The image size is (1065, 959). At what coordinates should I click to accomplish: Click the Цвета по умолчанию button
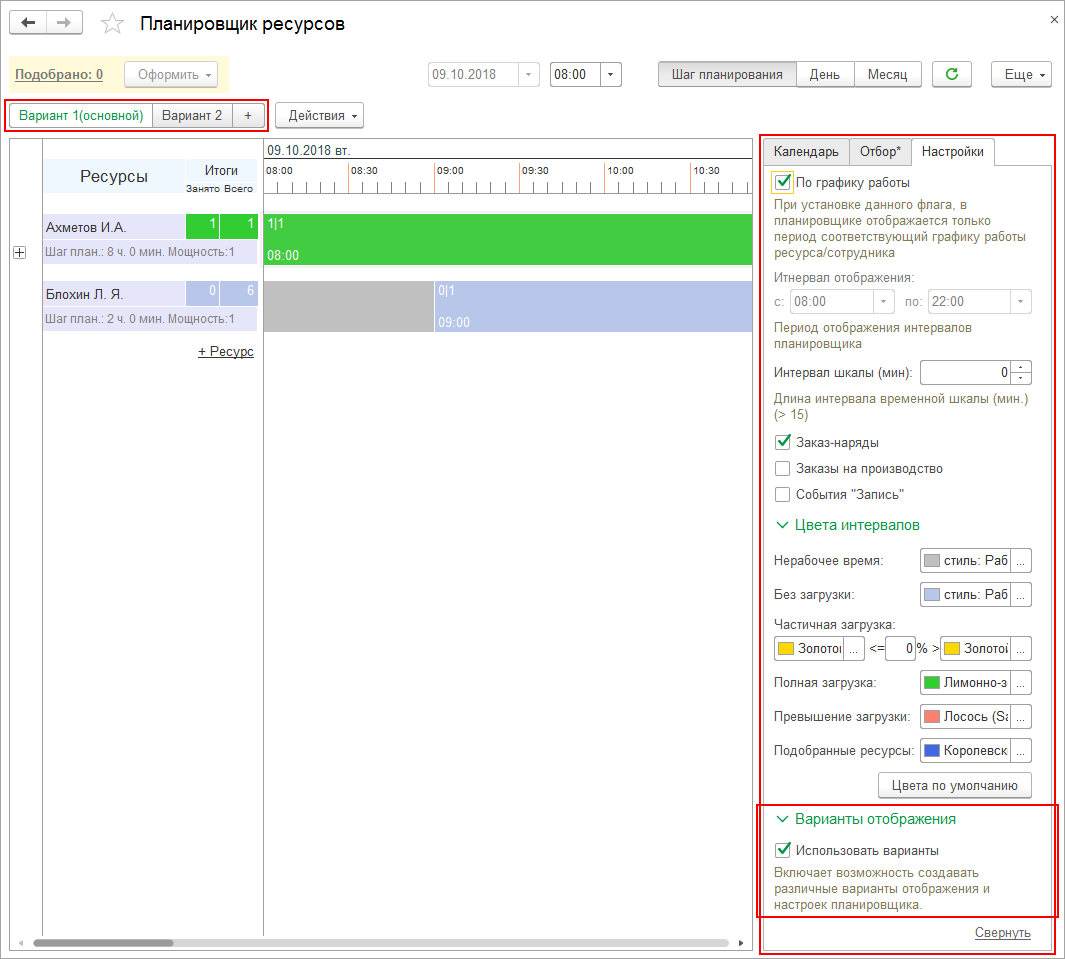pyautogui.click(x=954, y=785)
